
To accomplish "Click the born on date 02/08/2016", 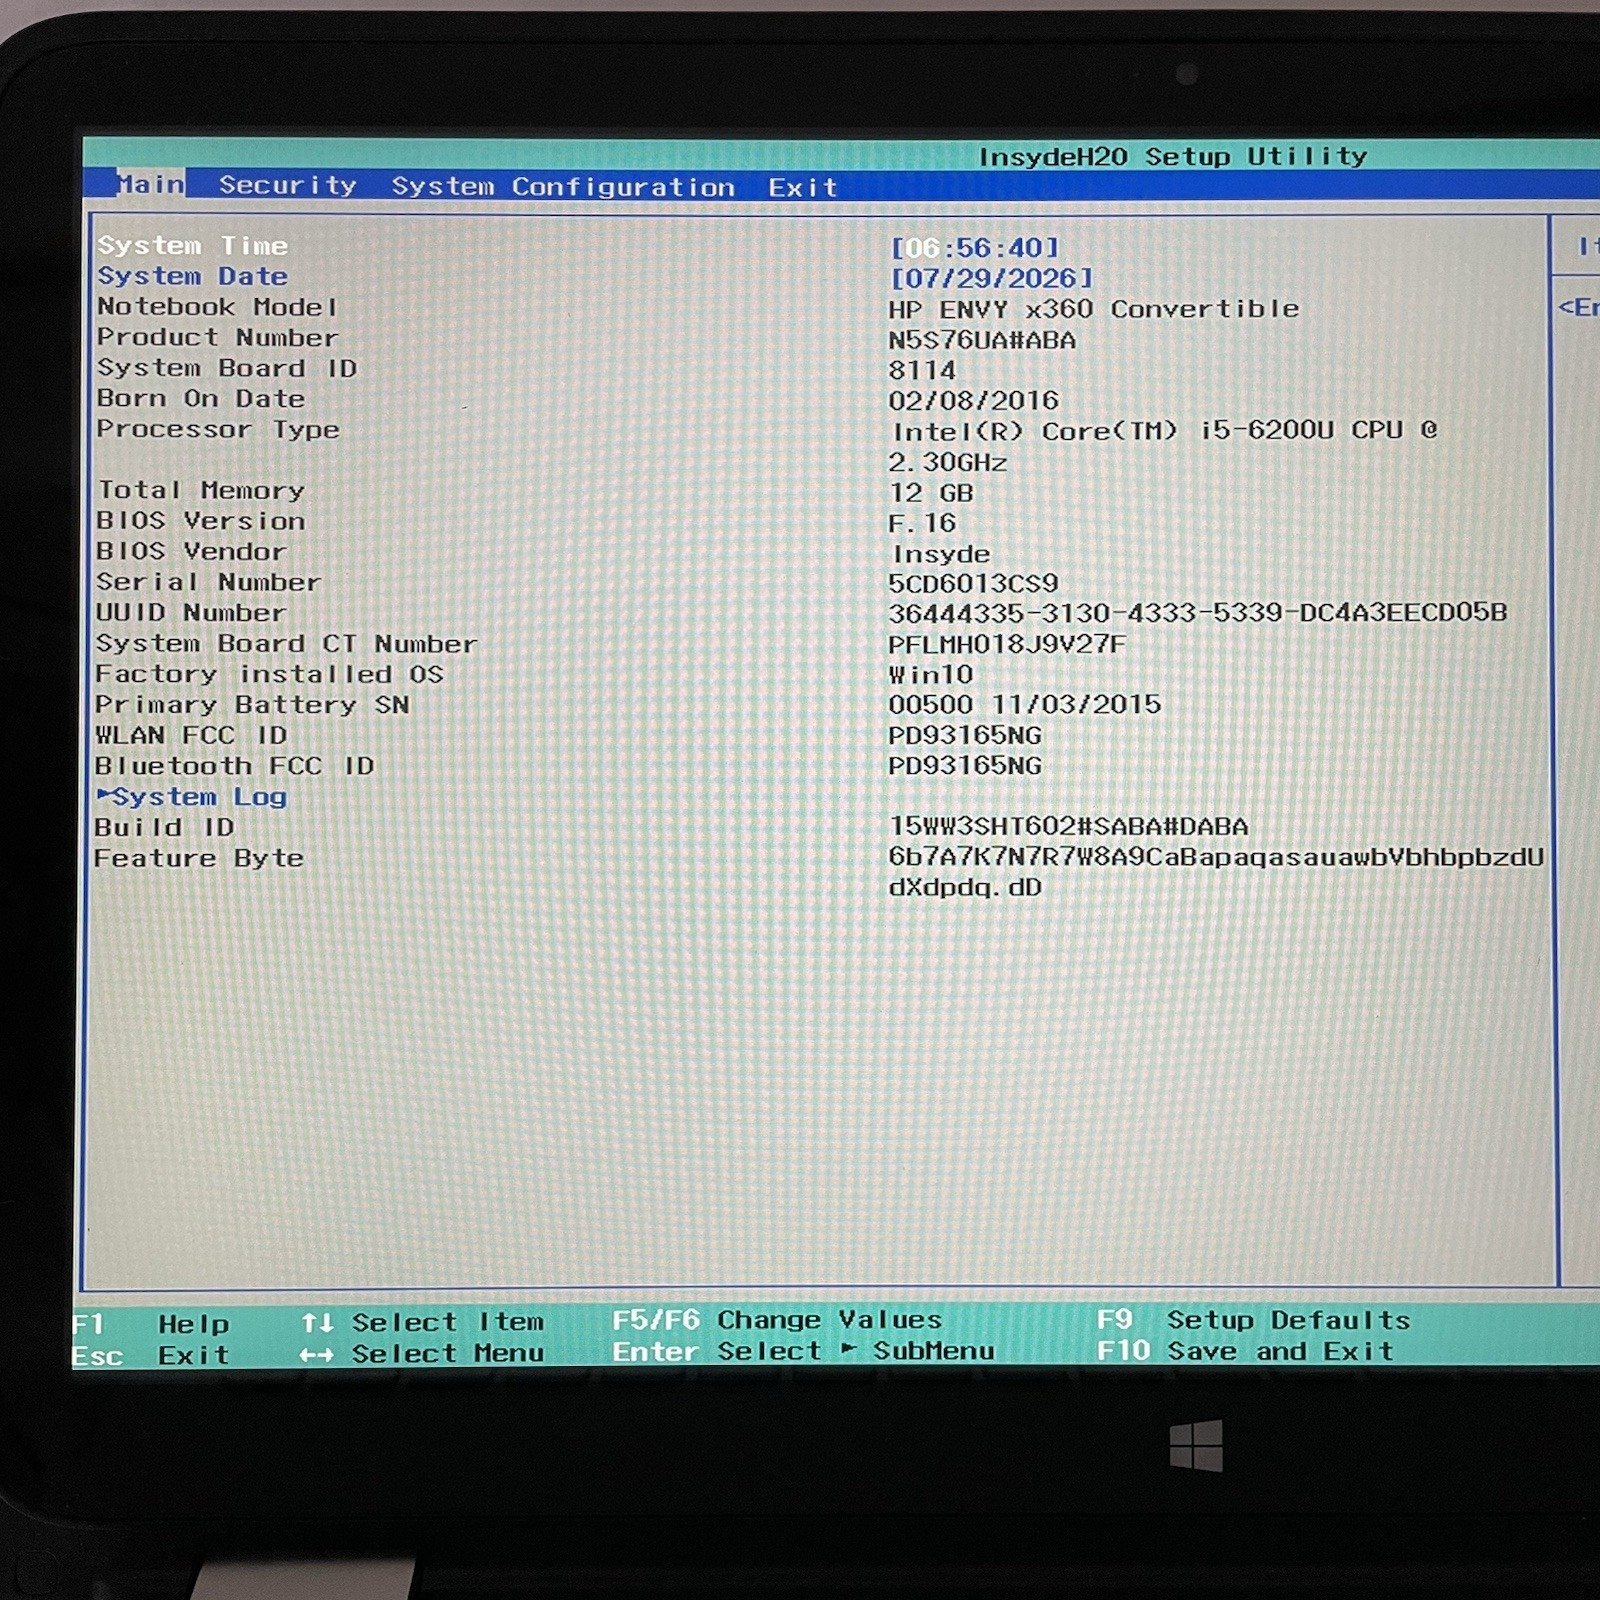I will click(973, 400).
